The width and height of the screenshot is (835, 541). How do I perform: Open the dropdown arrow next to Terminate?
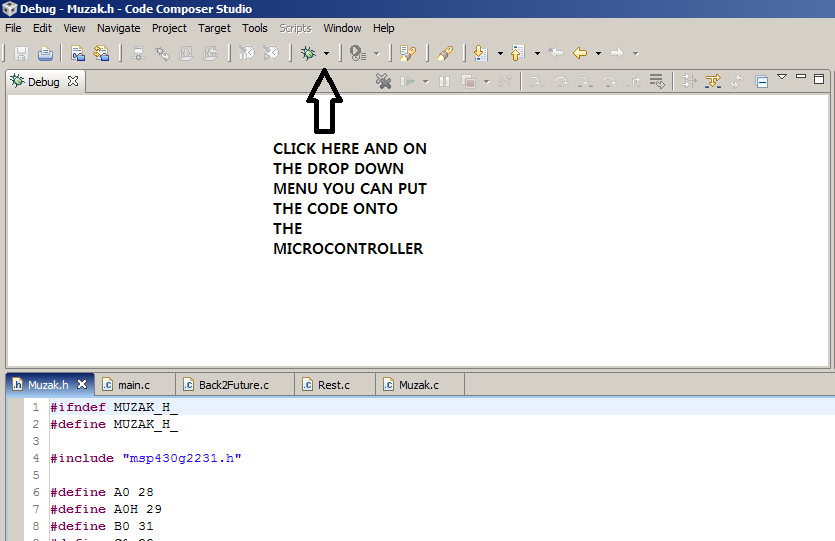coord(486,81)
